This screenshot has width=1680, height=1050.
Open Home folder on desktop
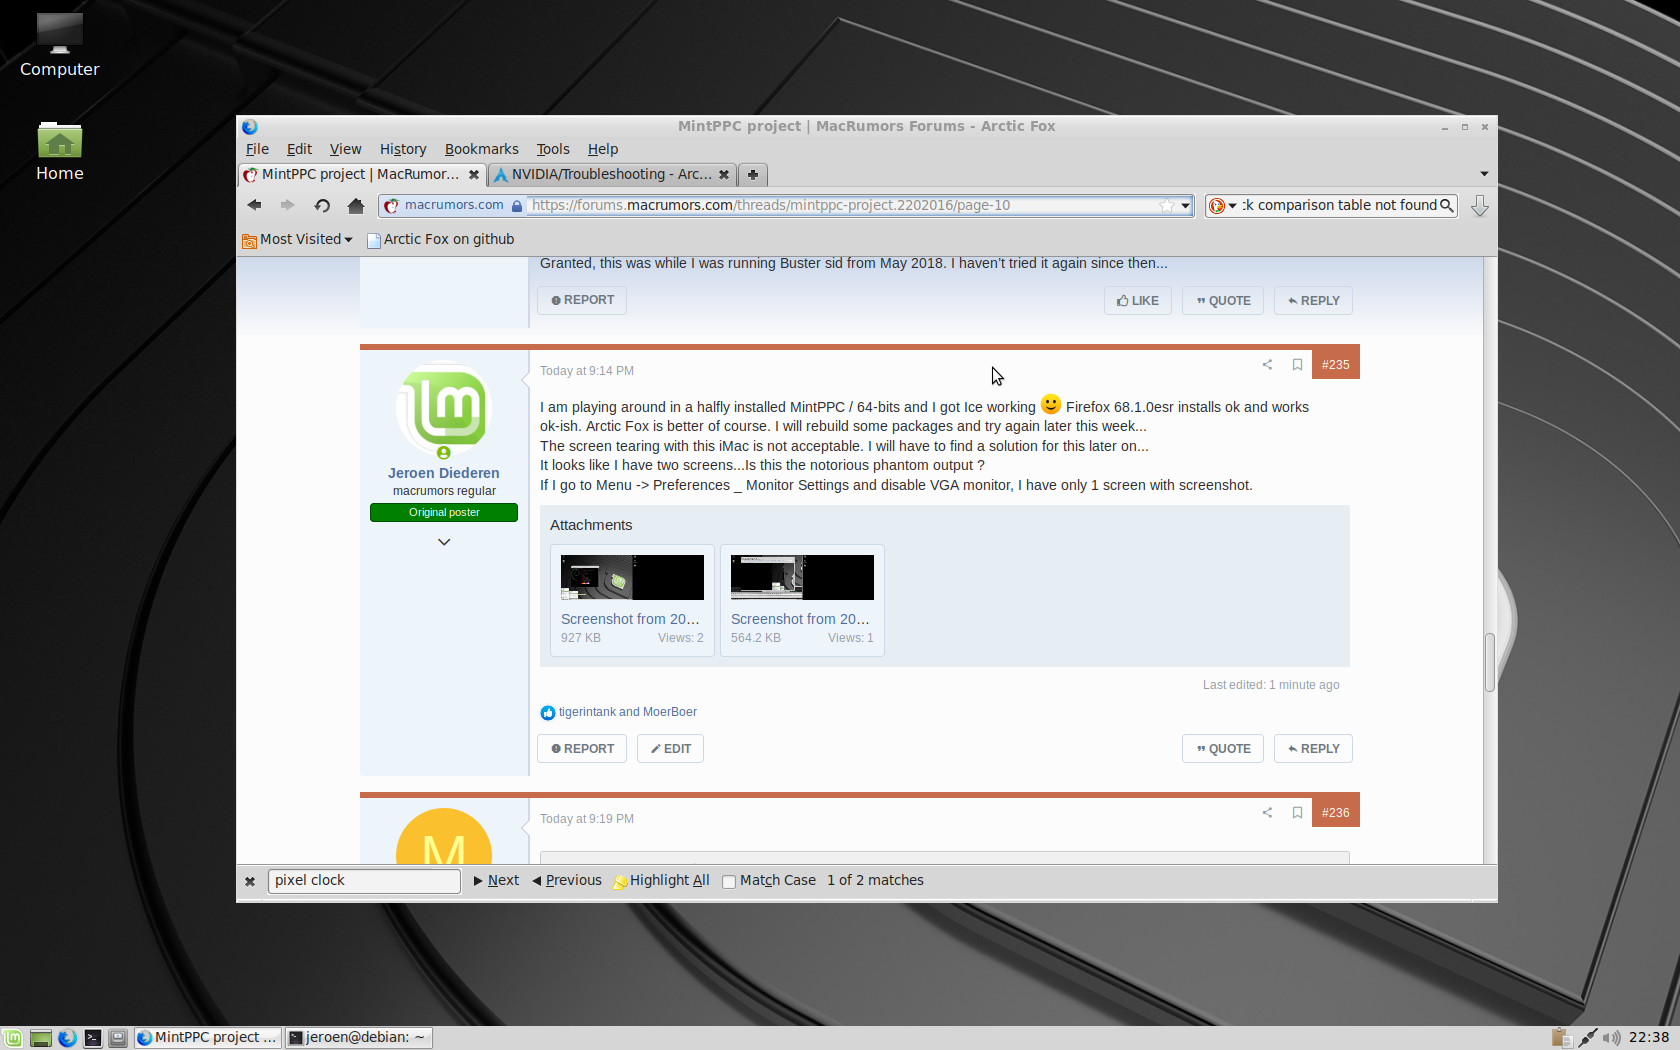[59, 152]
